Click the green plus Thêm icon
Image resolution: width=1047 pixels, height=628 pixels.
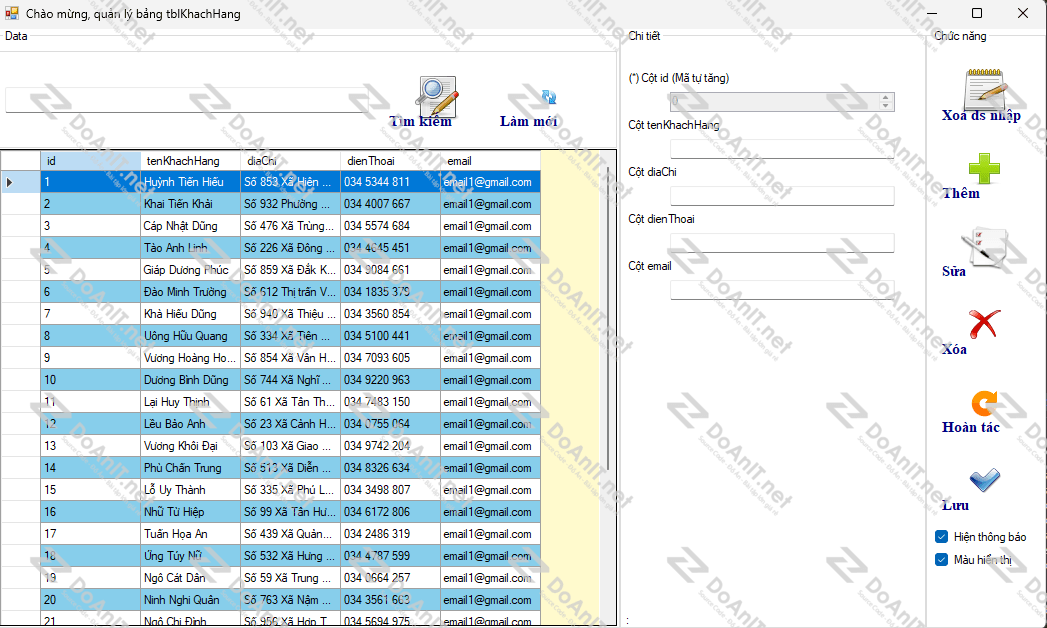[984, 169]
